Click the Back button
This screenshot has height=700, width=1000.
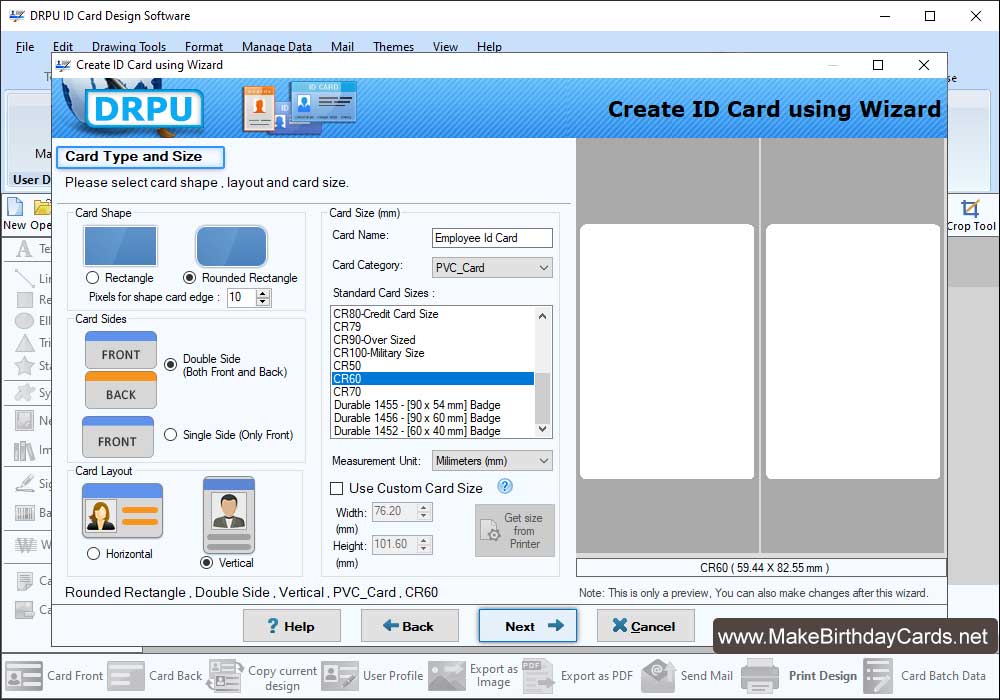tap(409, 626)
